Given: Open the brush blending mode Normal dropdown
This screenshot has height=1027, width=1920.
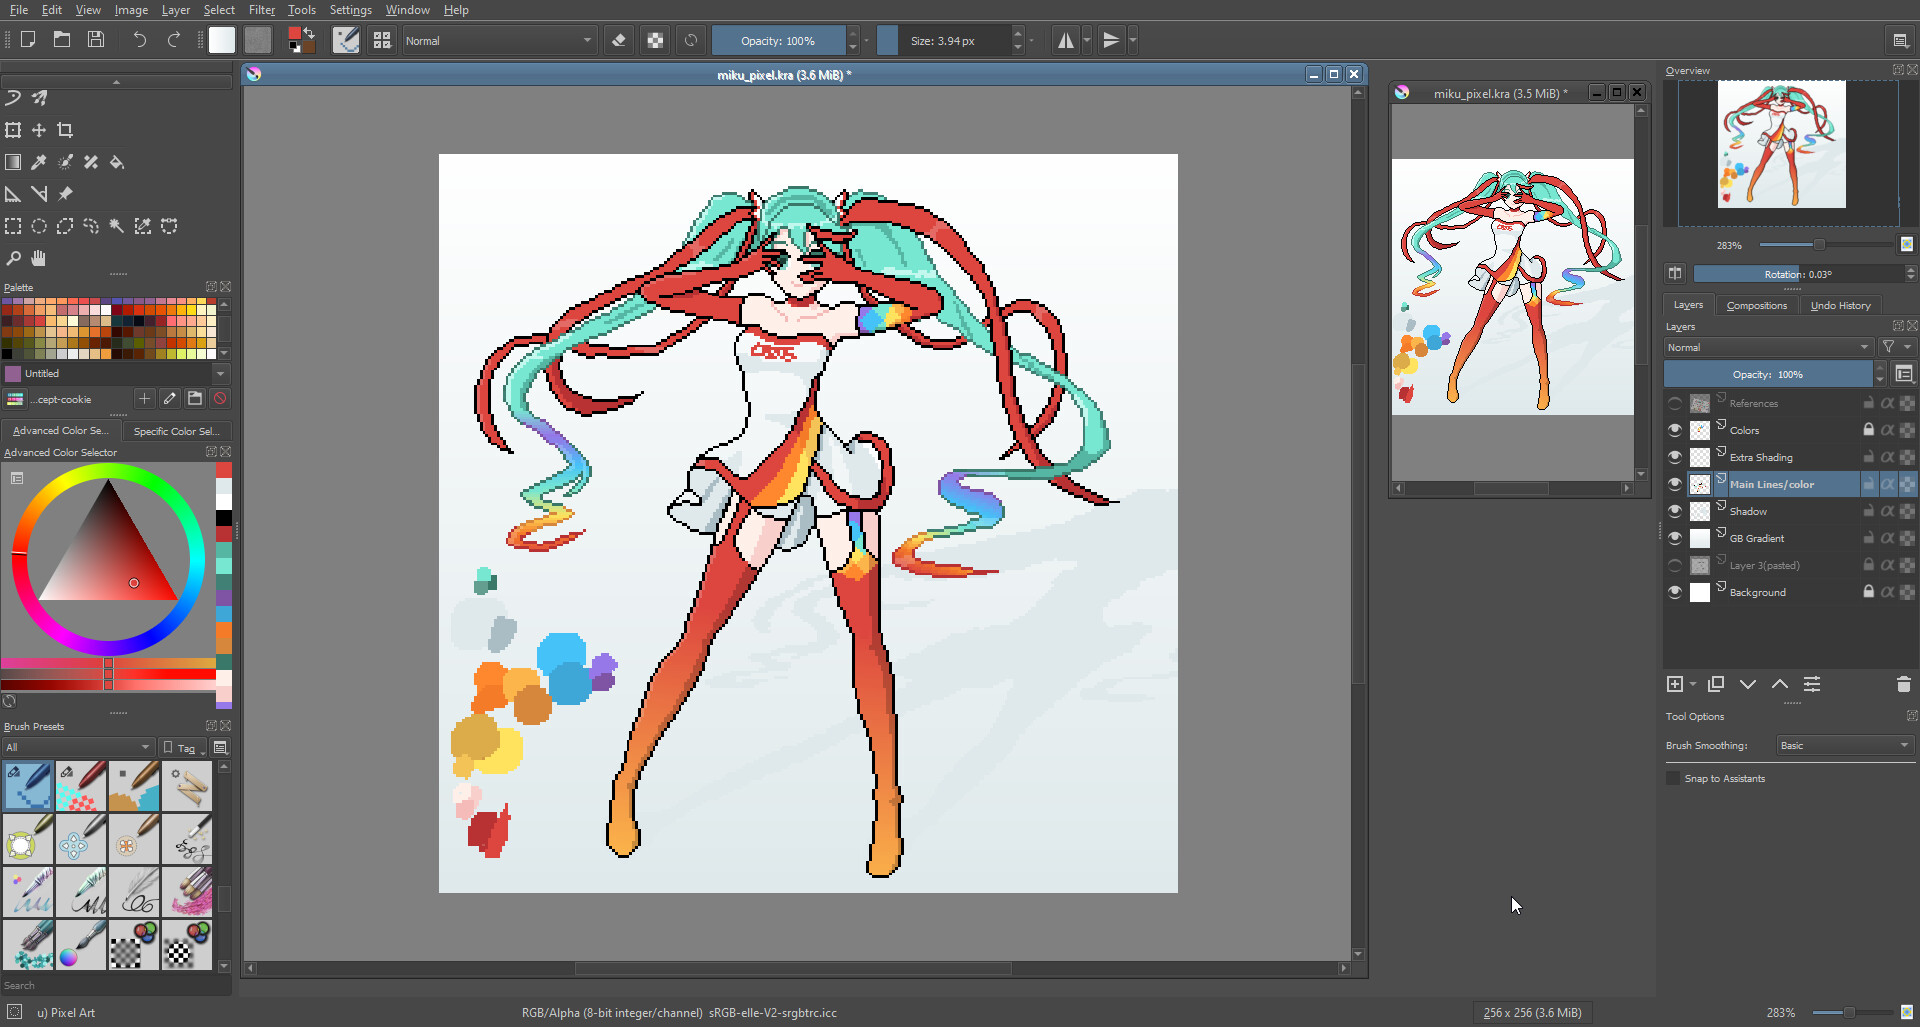Looking at the screenshot, I should point(499,41).
